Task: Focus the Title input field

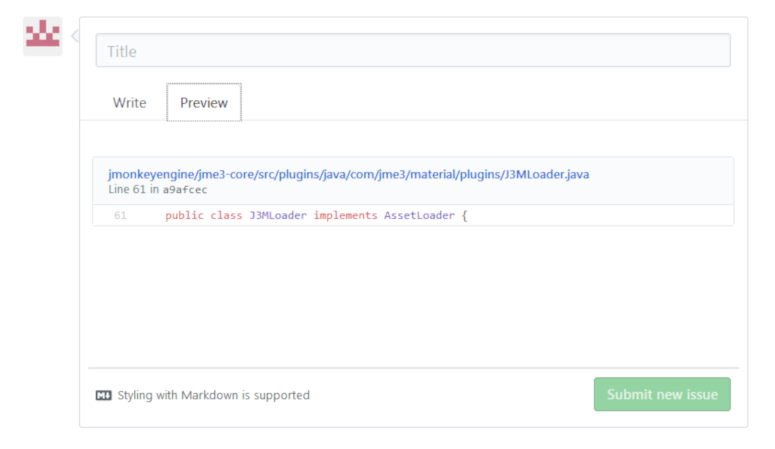Action: pos(412,51)
